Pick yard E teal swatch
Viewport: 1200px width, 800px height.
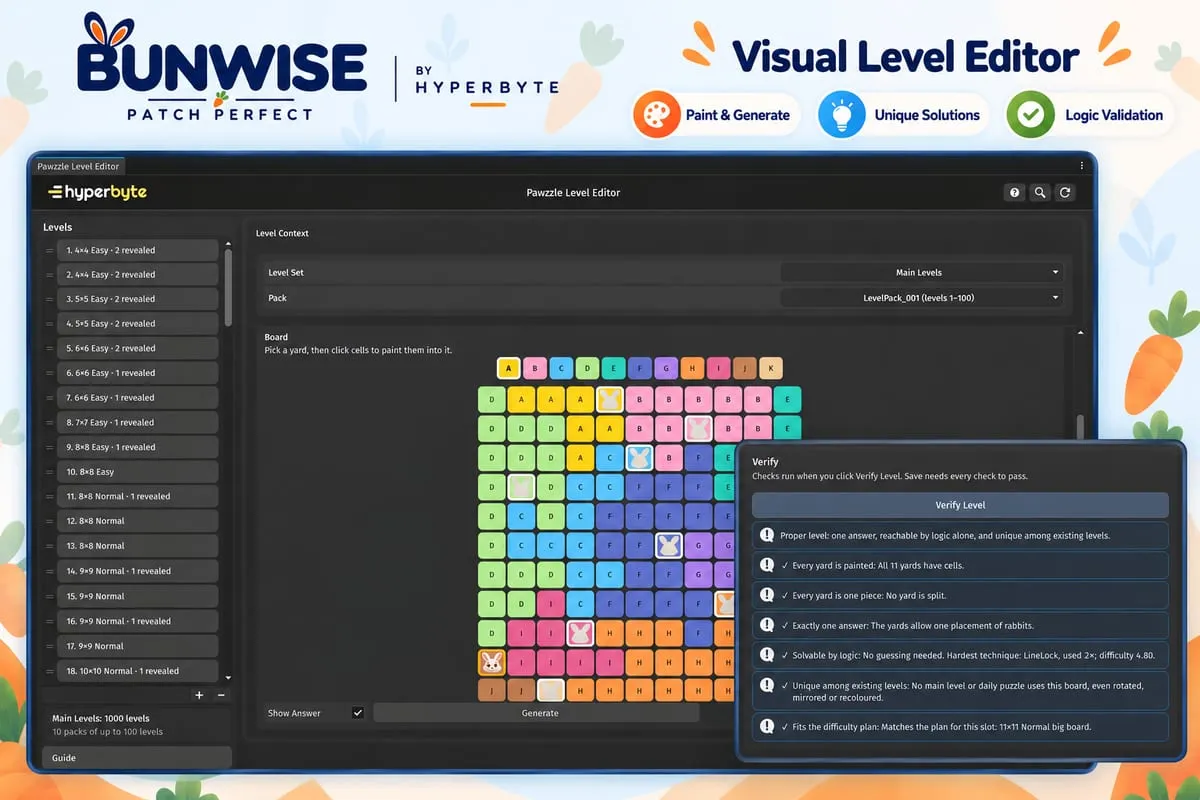pos(613,368)
